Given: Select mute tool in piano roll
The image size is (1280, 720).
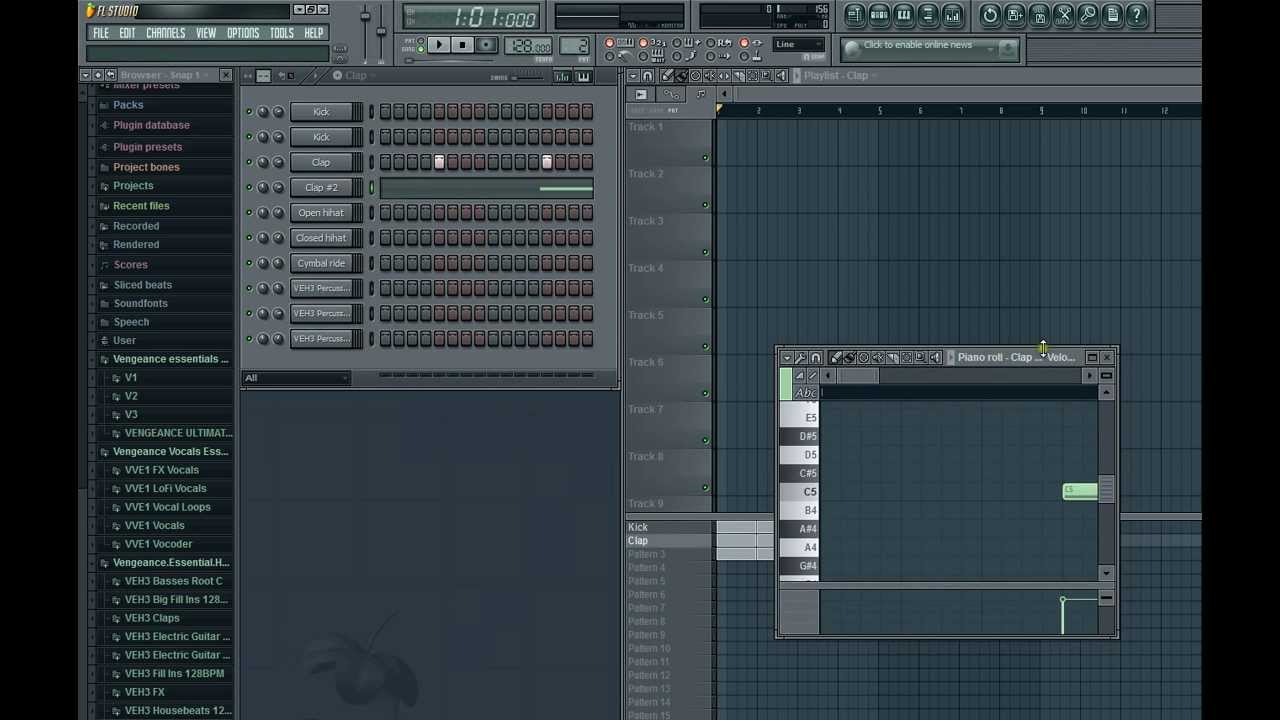Looking at the screenshot, I should (878, 357).
